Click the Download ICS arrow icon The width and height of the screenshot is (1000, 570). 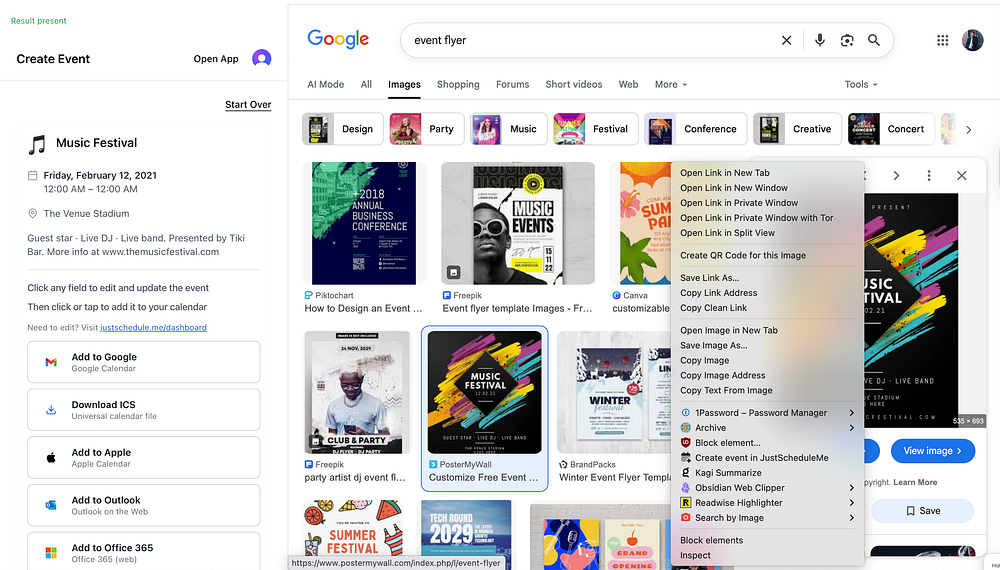[51, 410]
